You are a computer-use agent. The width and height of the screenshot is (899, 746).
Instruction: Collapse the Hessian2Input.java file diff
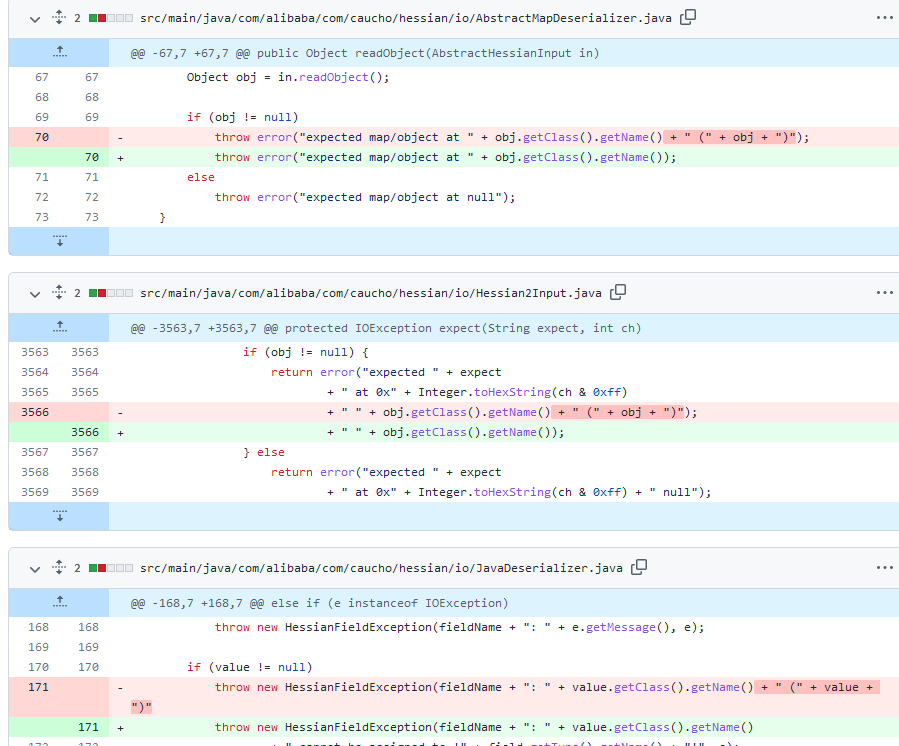click(35, 294)
